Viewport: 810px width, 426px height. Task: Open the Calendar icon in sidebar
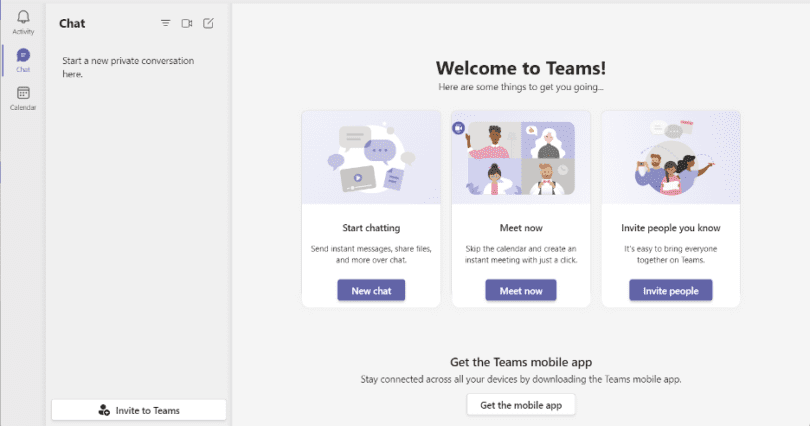(x=23, y=93)
